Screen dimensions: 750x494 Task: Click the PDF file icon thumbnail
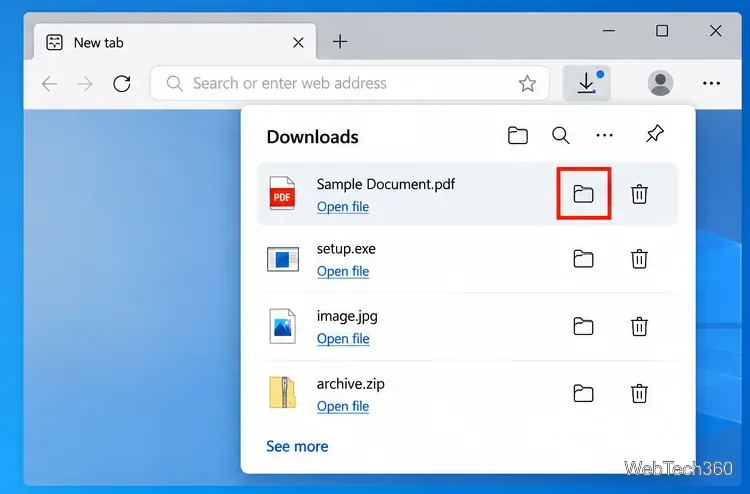(282, 193)
